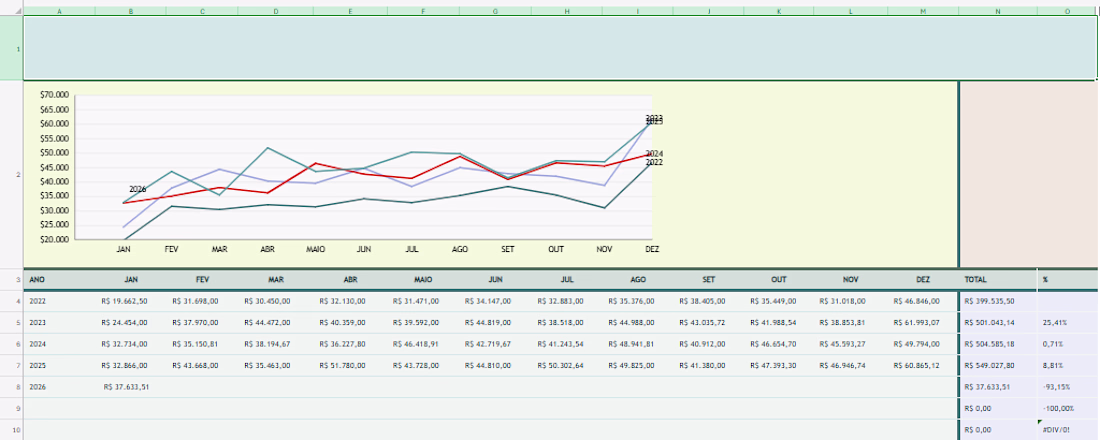
Task: Click total cell R$ 504.585,18
Action: tap(998, 344)
